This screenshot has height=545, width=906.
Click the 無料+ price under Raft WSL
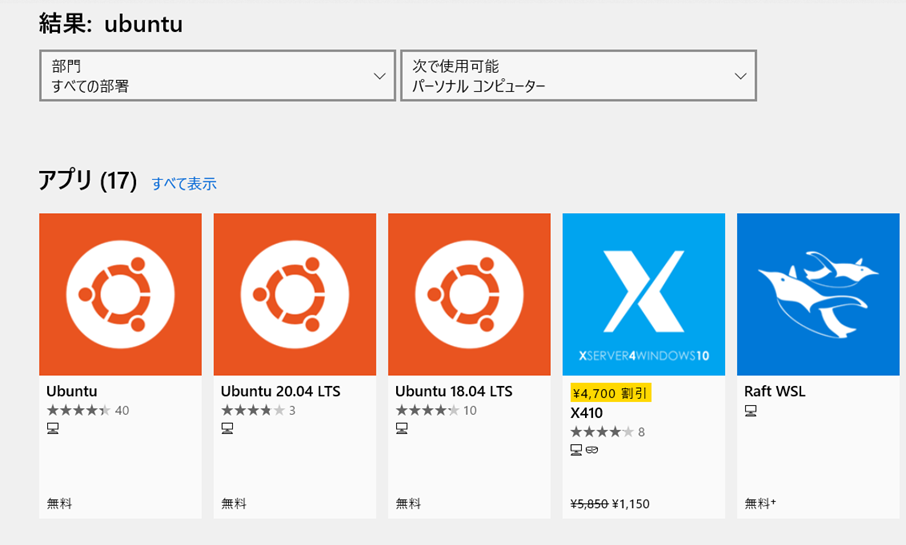pos(760,504)
